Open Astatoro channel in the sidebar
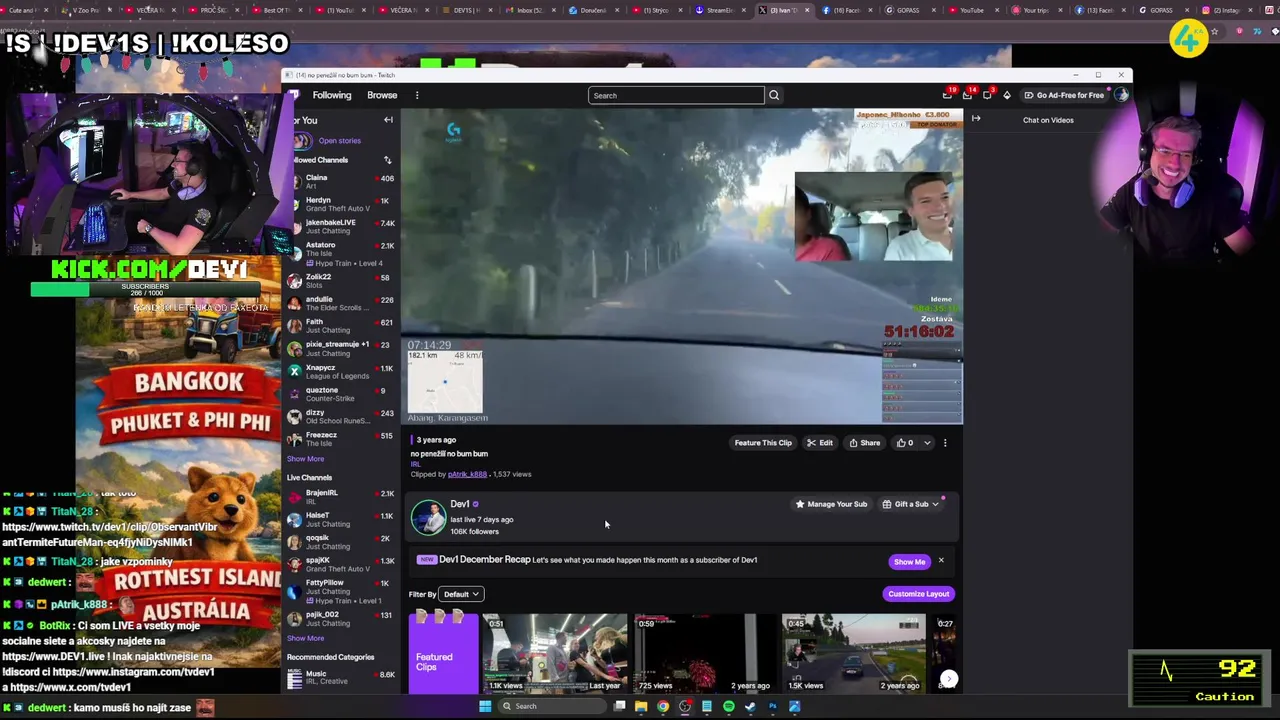The image size is (1280, 720). coord(340,254)
